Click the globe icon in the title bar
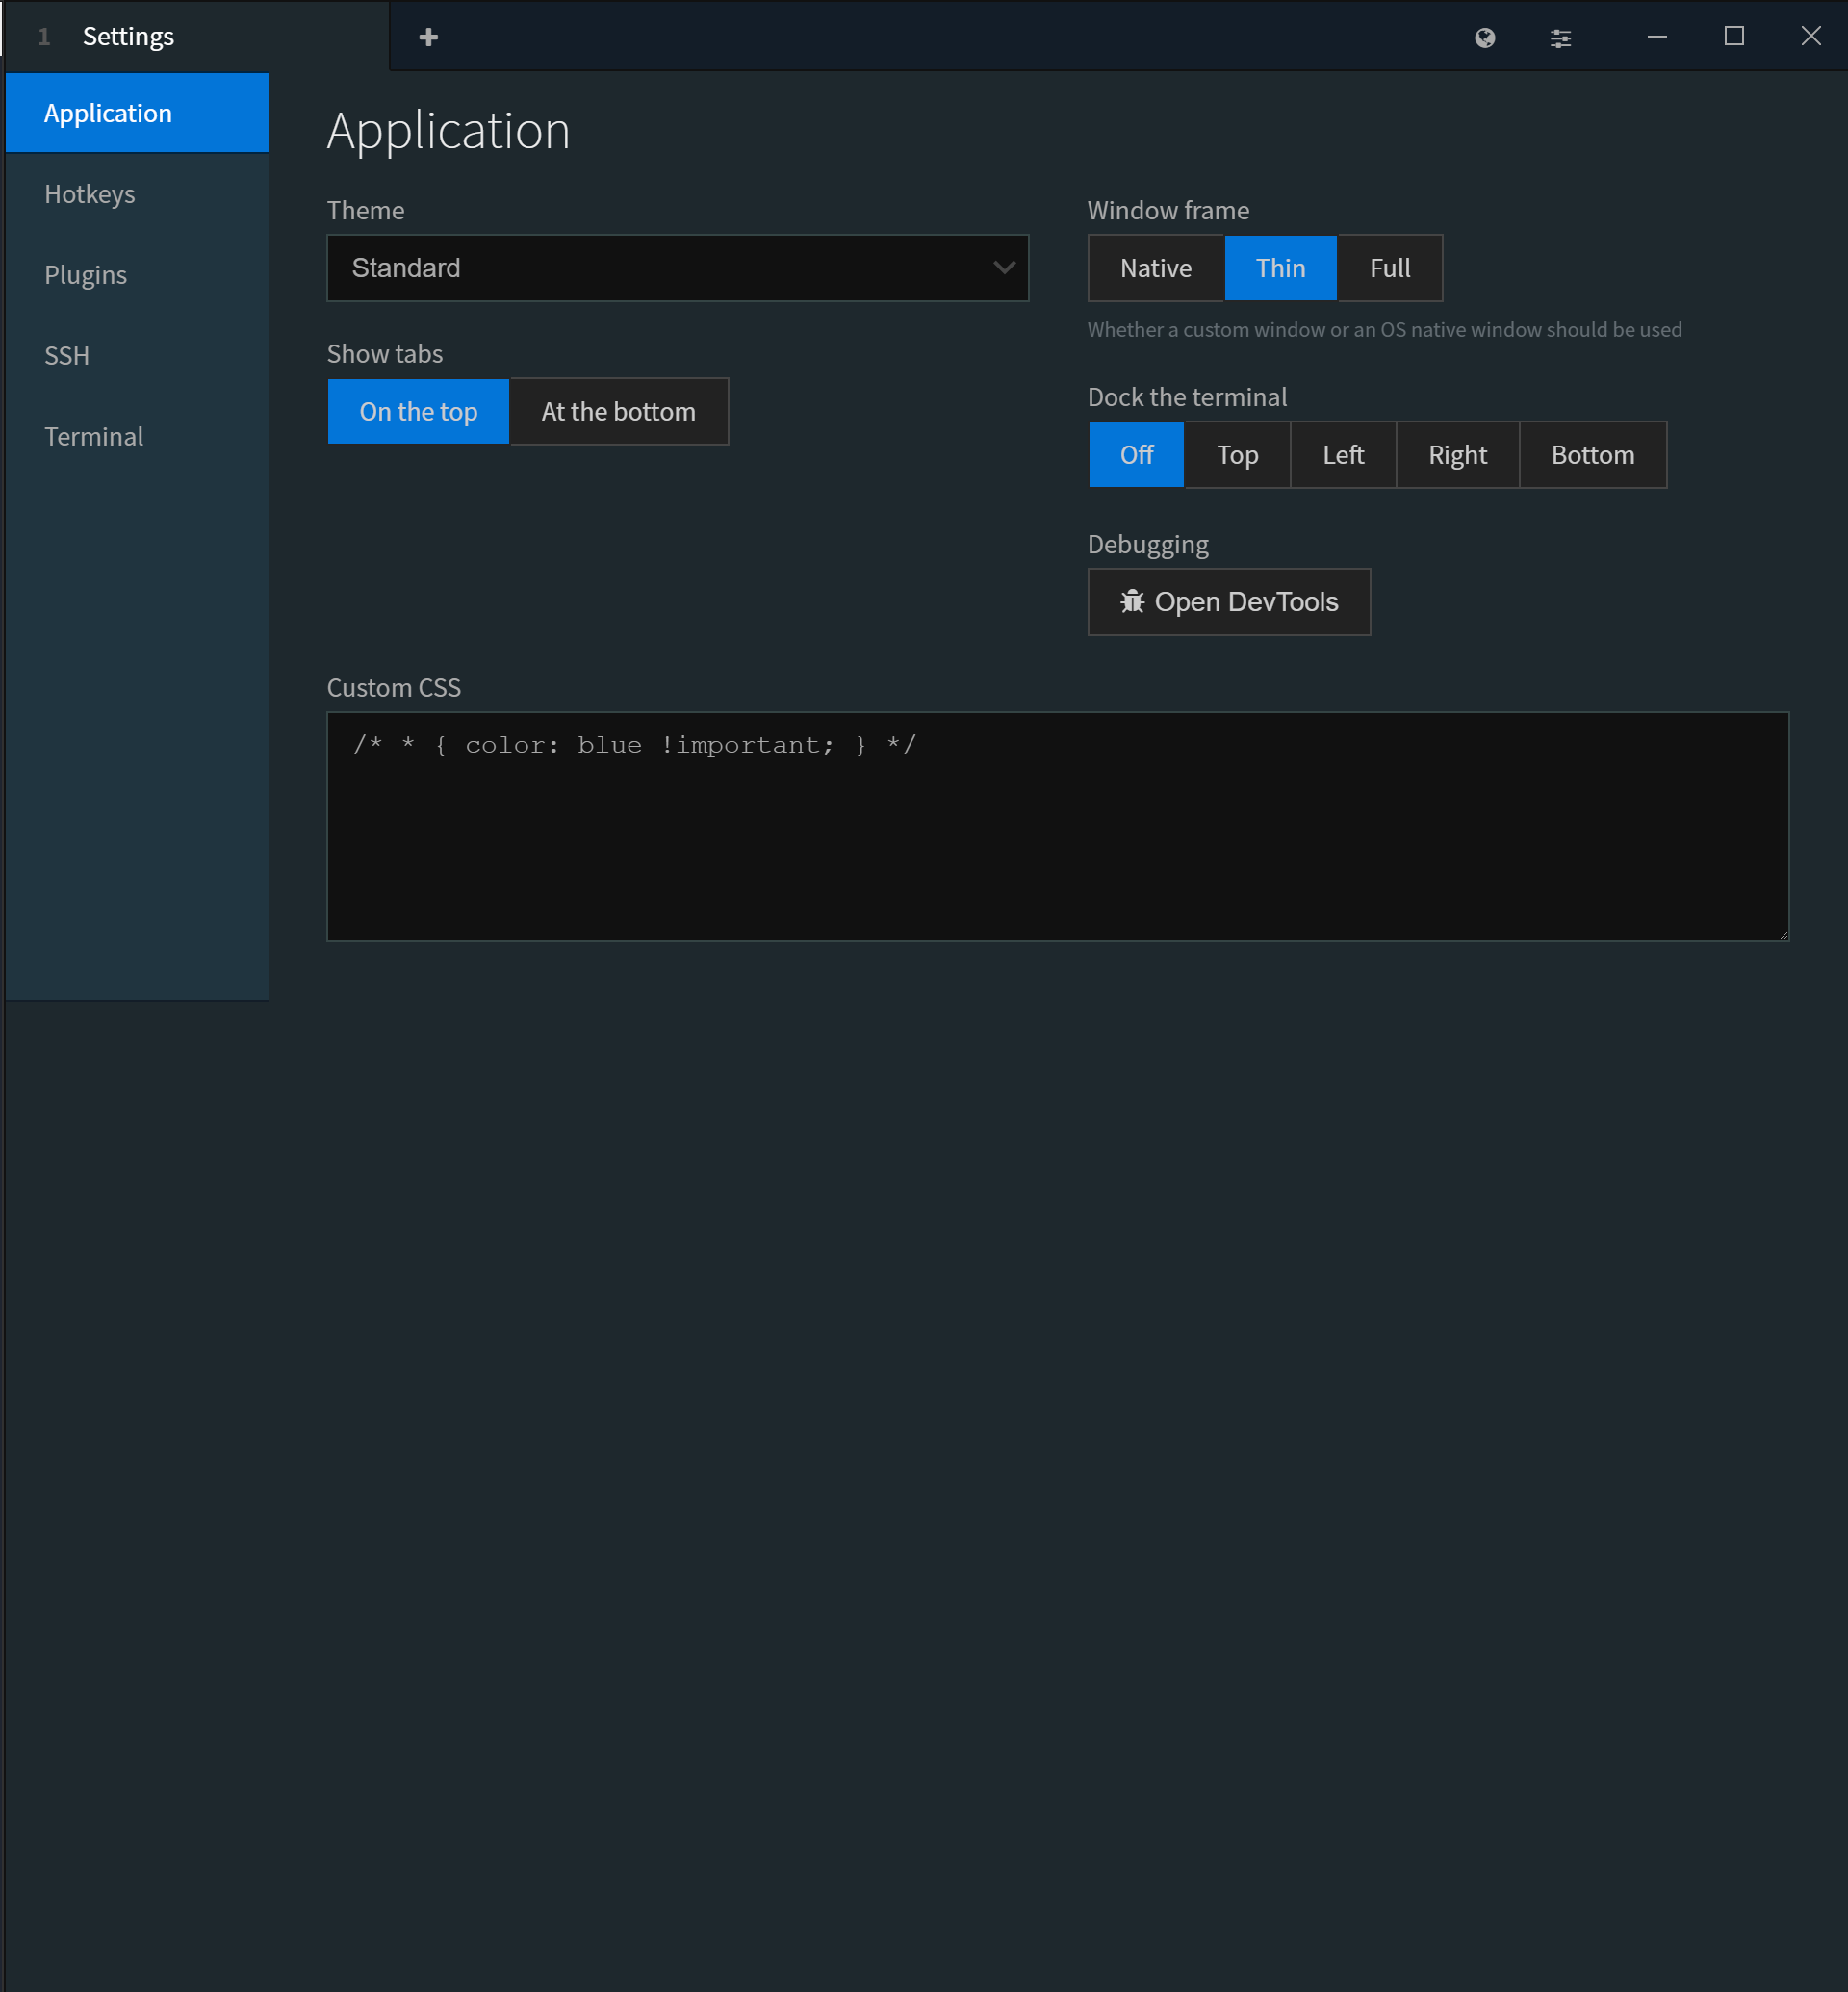1848x1992 pixels. click(x=1484, y=37)
